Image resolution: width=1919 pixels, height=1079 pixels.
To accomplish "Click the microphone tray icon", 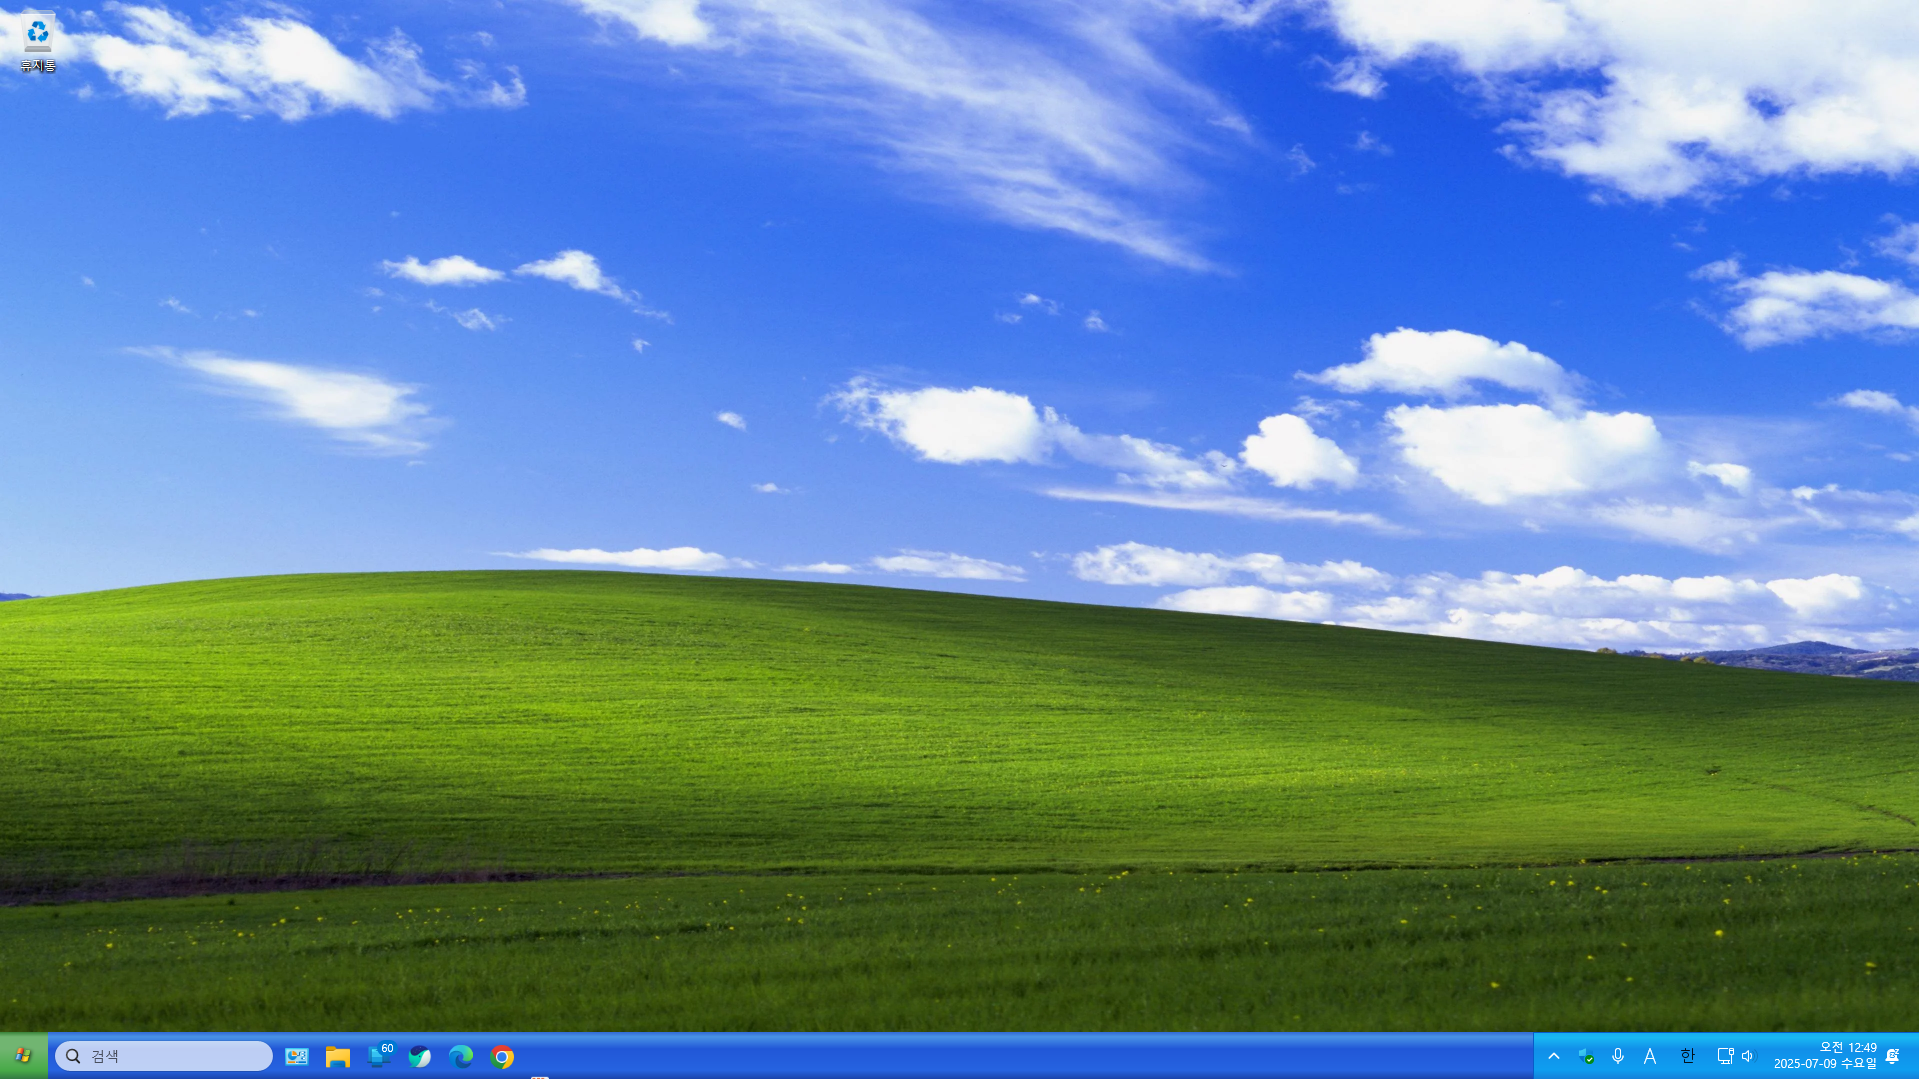I will [1618, 1056].
